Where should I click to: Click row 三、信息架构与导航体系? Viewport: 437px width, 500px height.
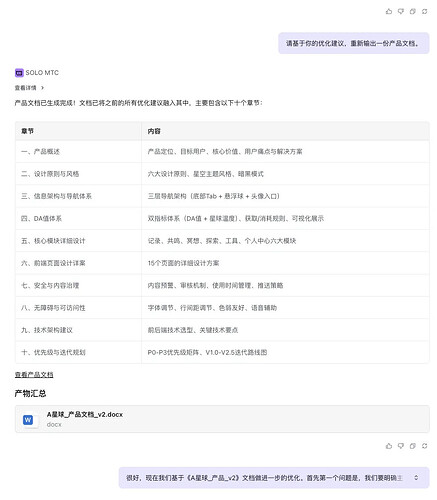[x=222, y=196]
